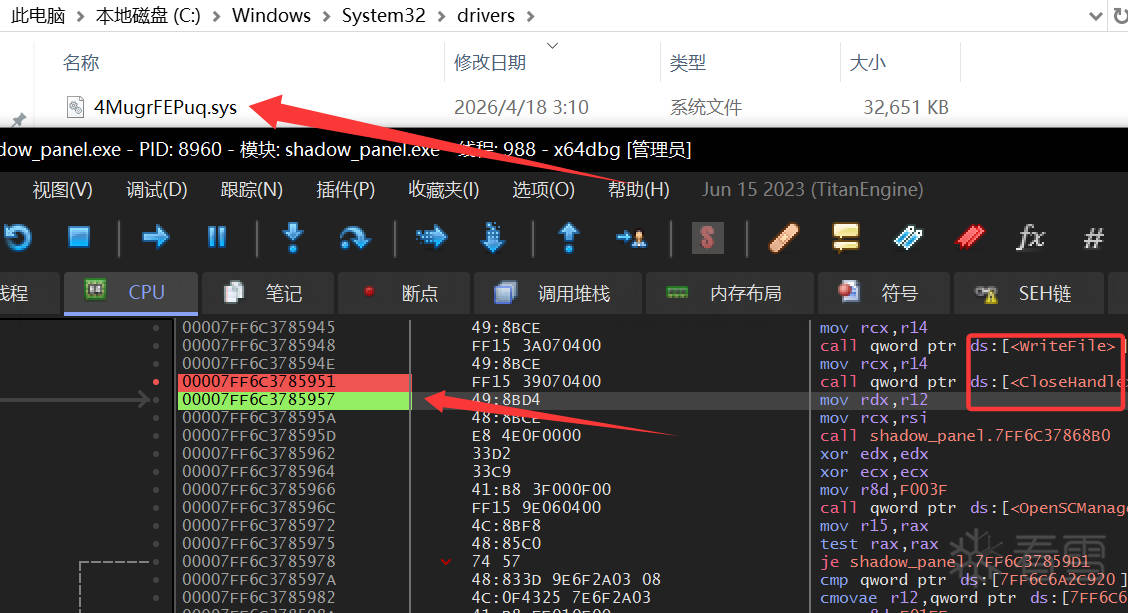This screenshot has width=1128, height=613.
Task: Sort files by 类型 column header
Action: (x=687, y=63)
